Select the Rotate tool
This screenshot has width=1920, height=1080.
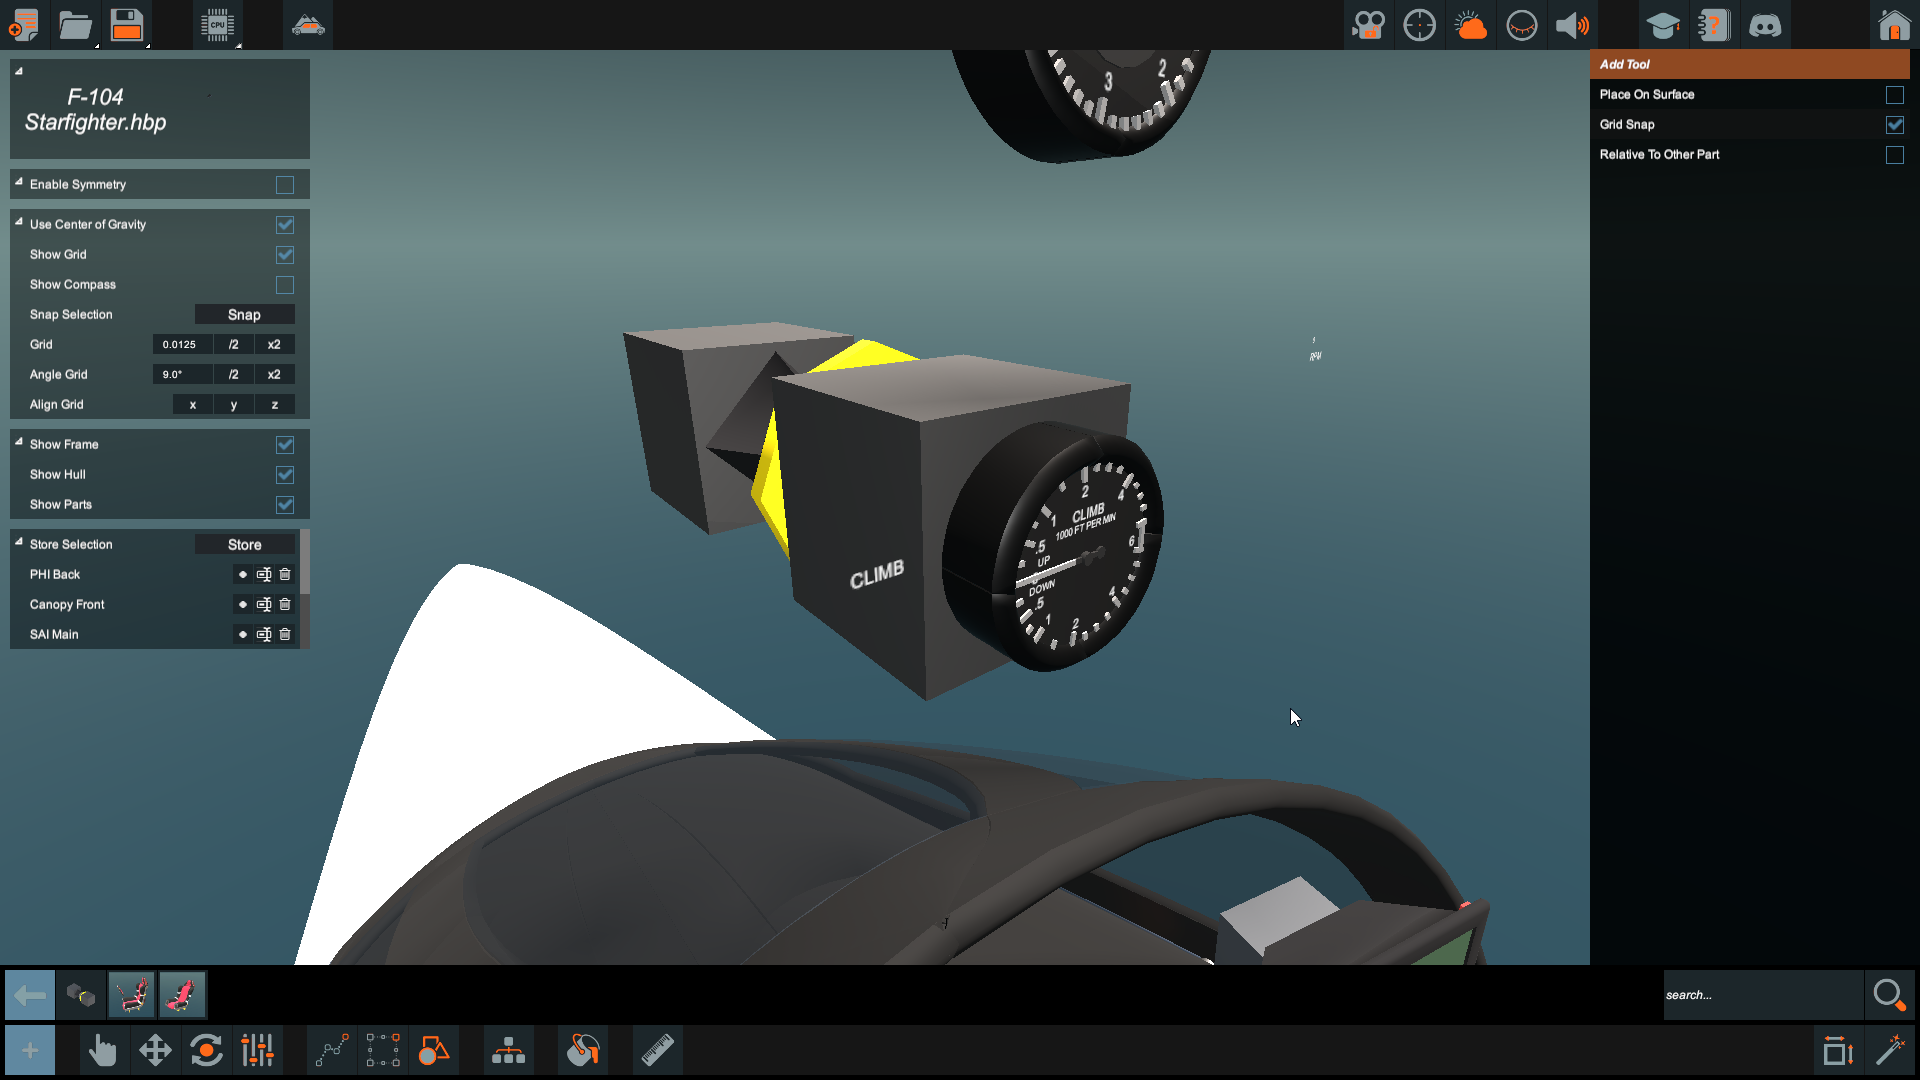coord(206,1051)
